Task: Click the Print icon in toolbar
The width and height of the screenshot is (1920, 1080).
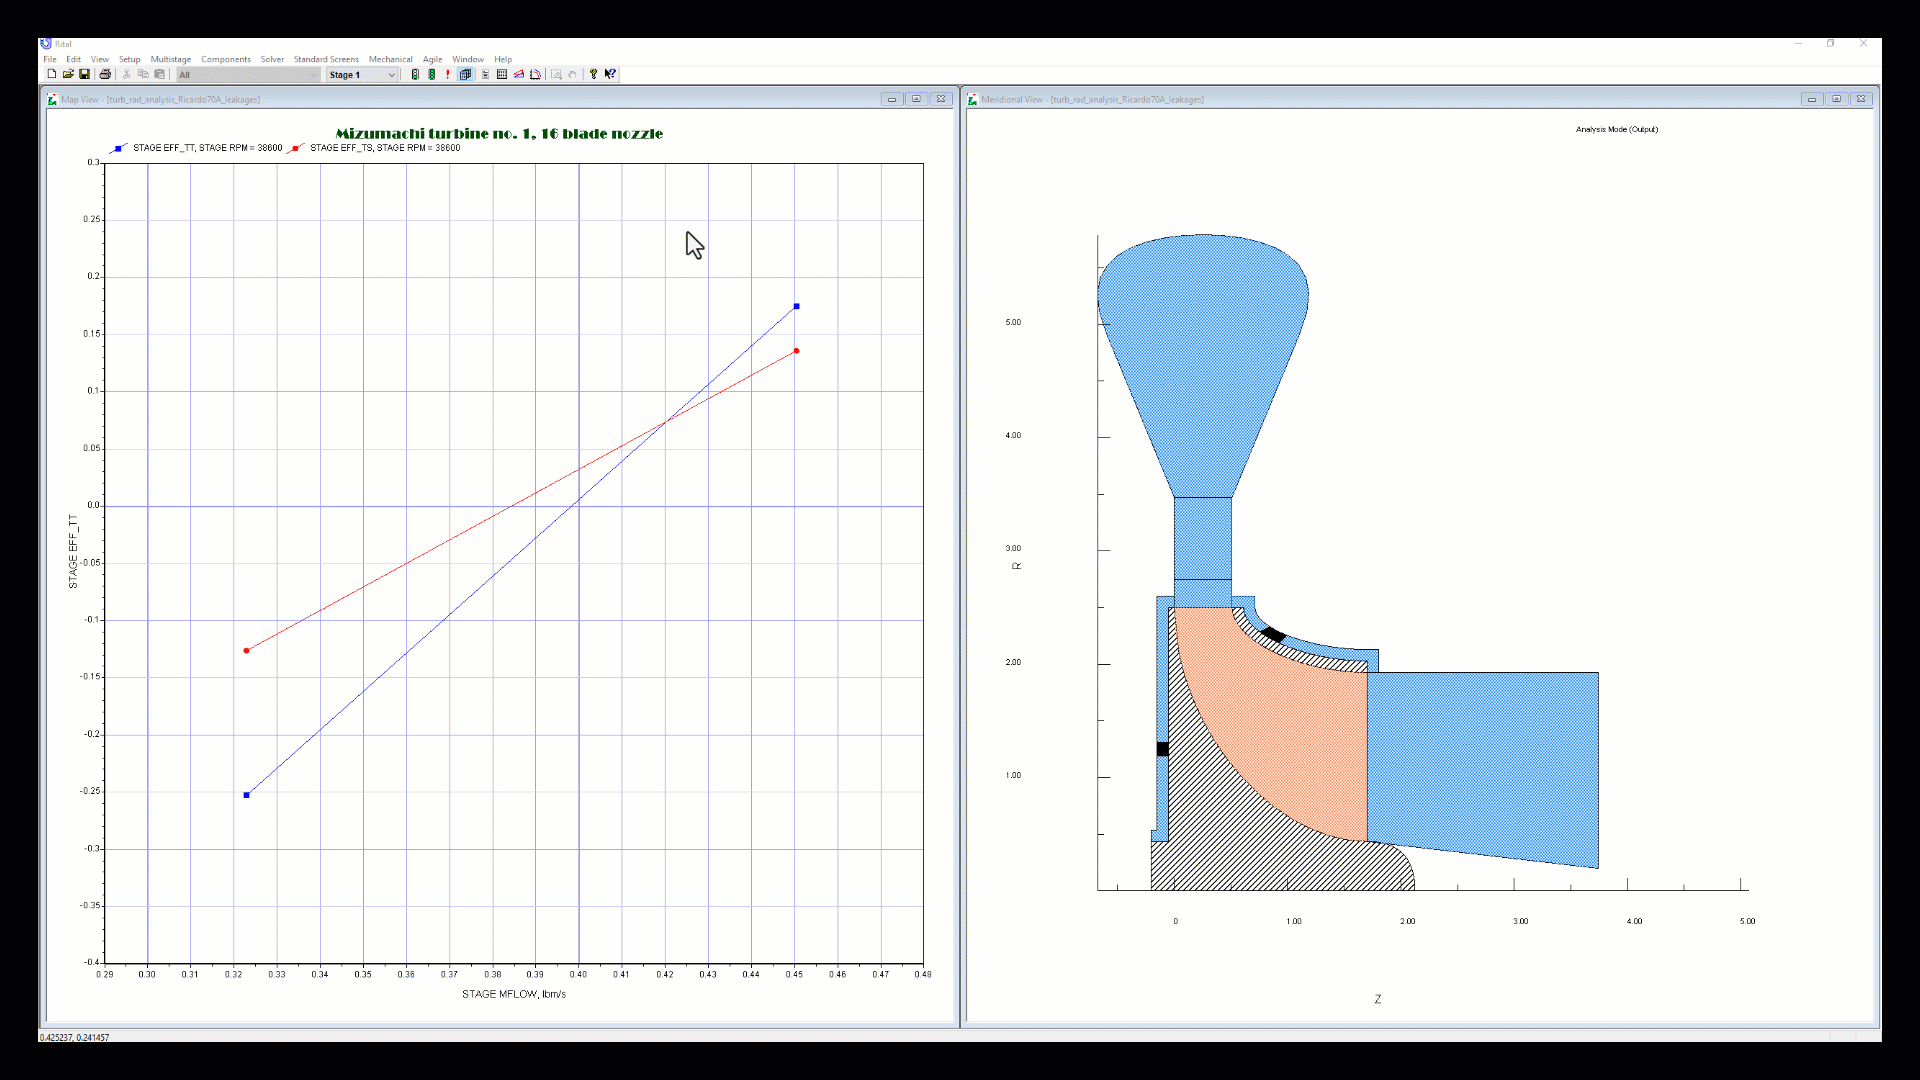Action: pos(105,74)
